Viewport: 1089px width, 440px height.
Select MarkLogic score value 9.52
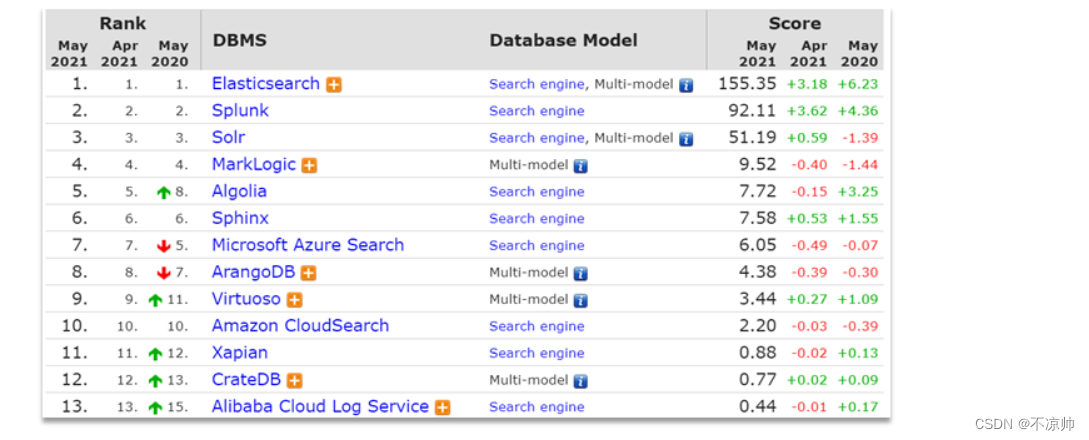(758, 164)
